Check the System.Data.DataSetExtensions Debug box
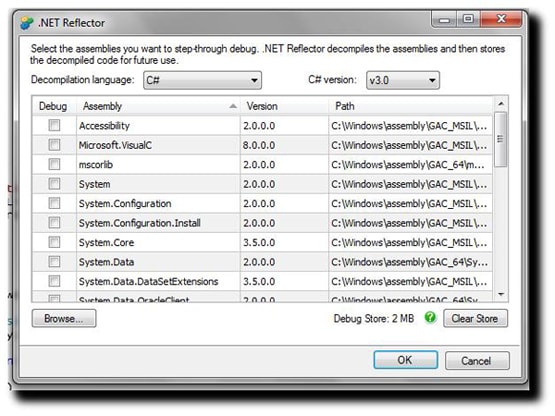This screenshot has height=416, width=555. [54, 281]
